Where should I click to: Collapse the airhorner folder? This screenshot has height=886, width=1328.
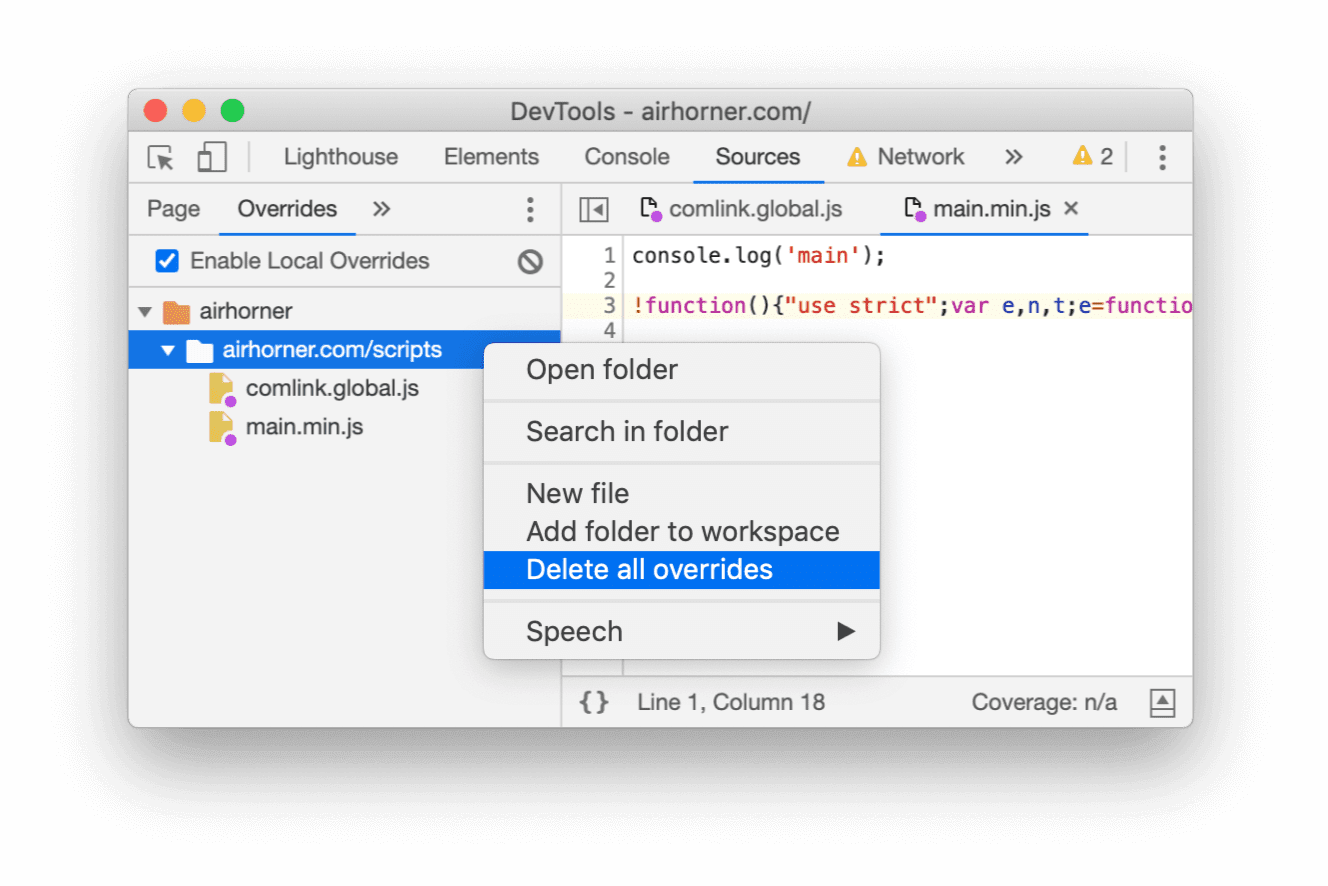coord(144,311)
